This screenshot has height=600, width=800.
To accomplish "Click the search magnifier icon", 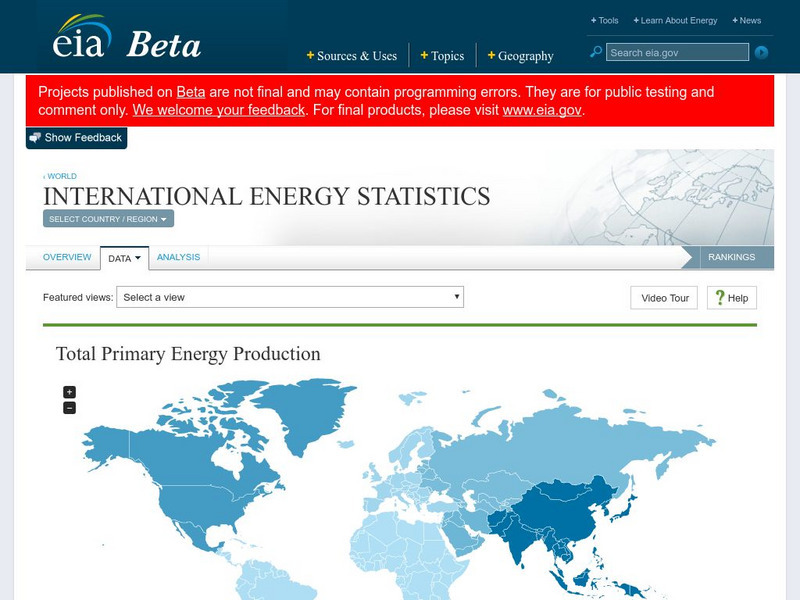I will pyautogui.click(x=597, y=51).
